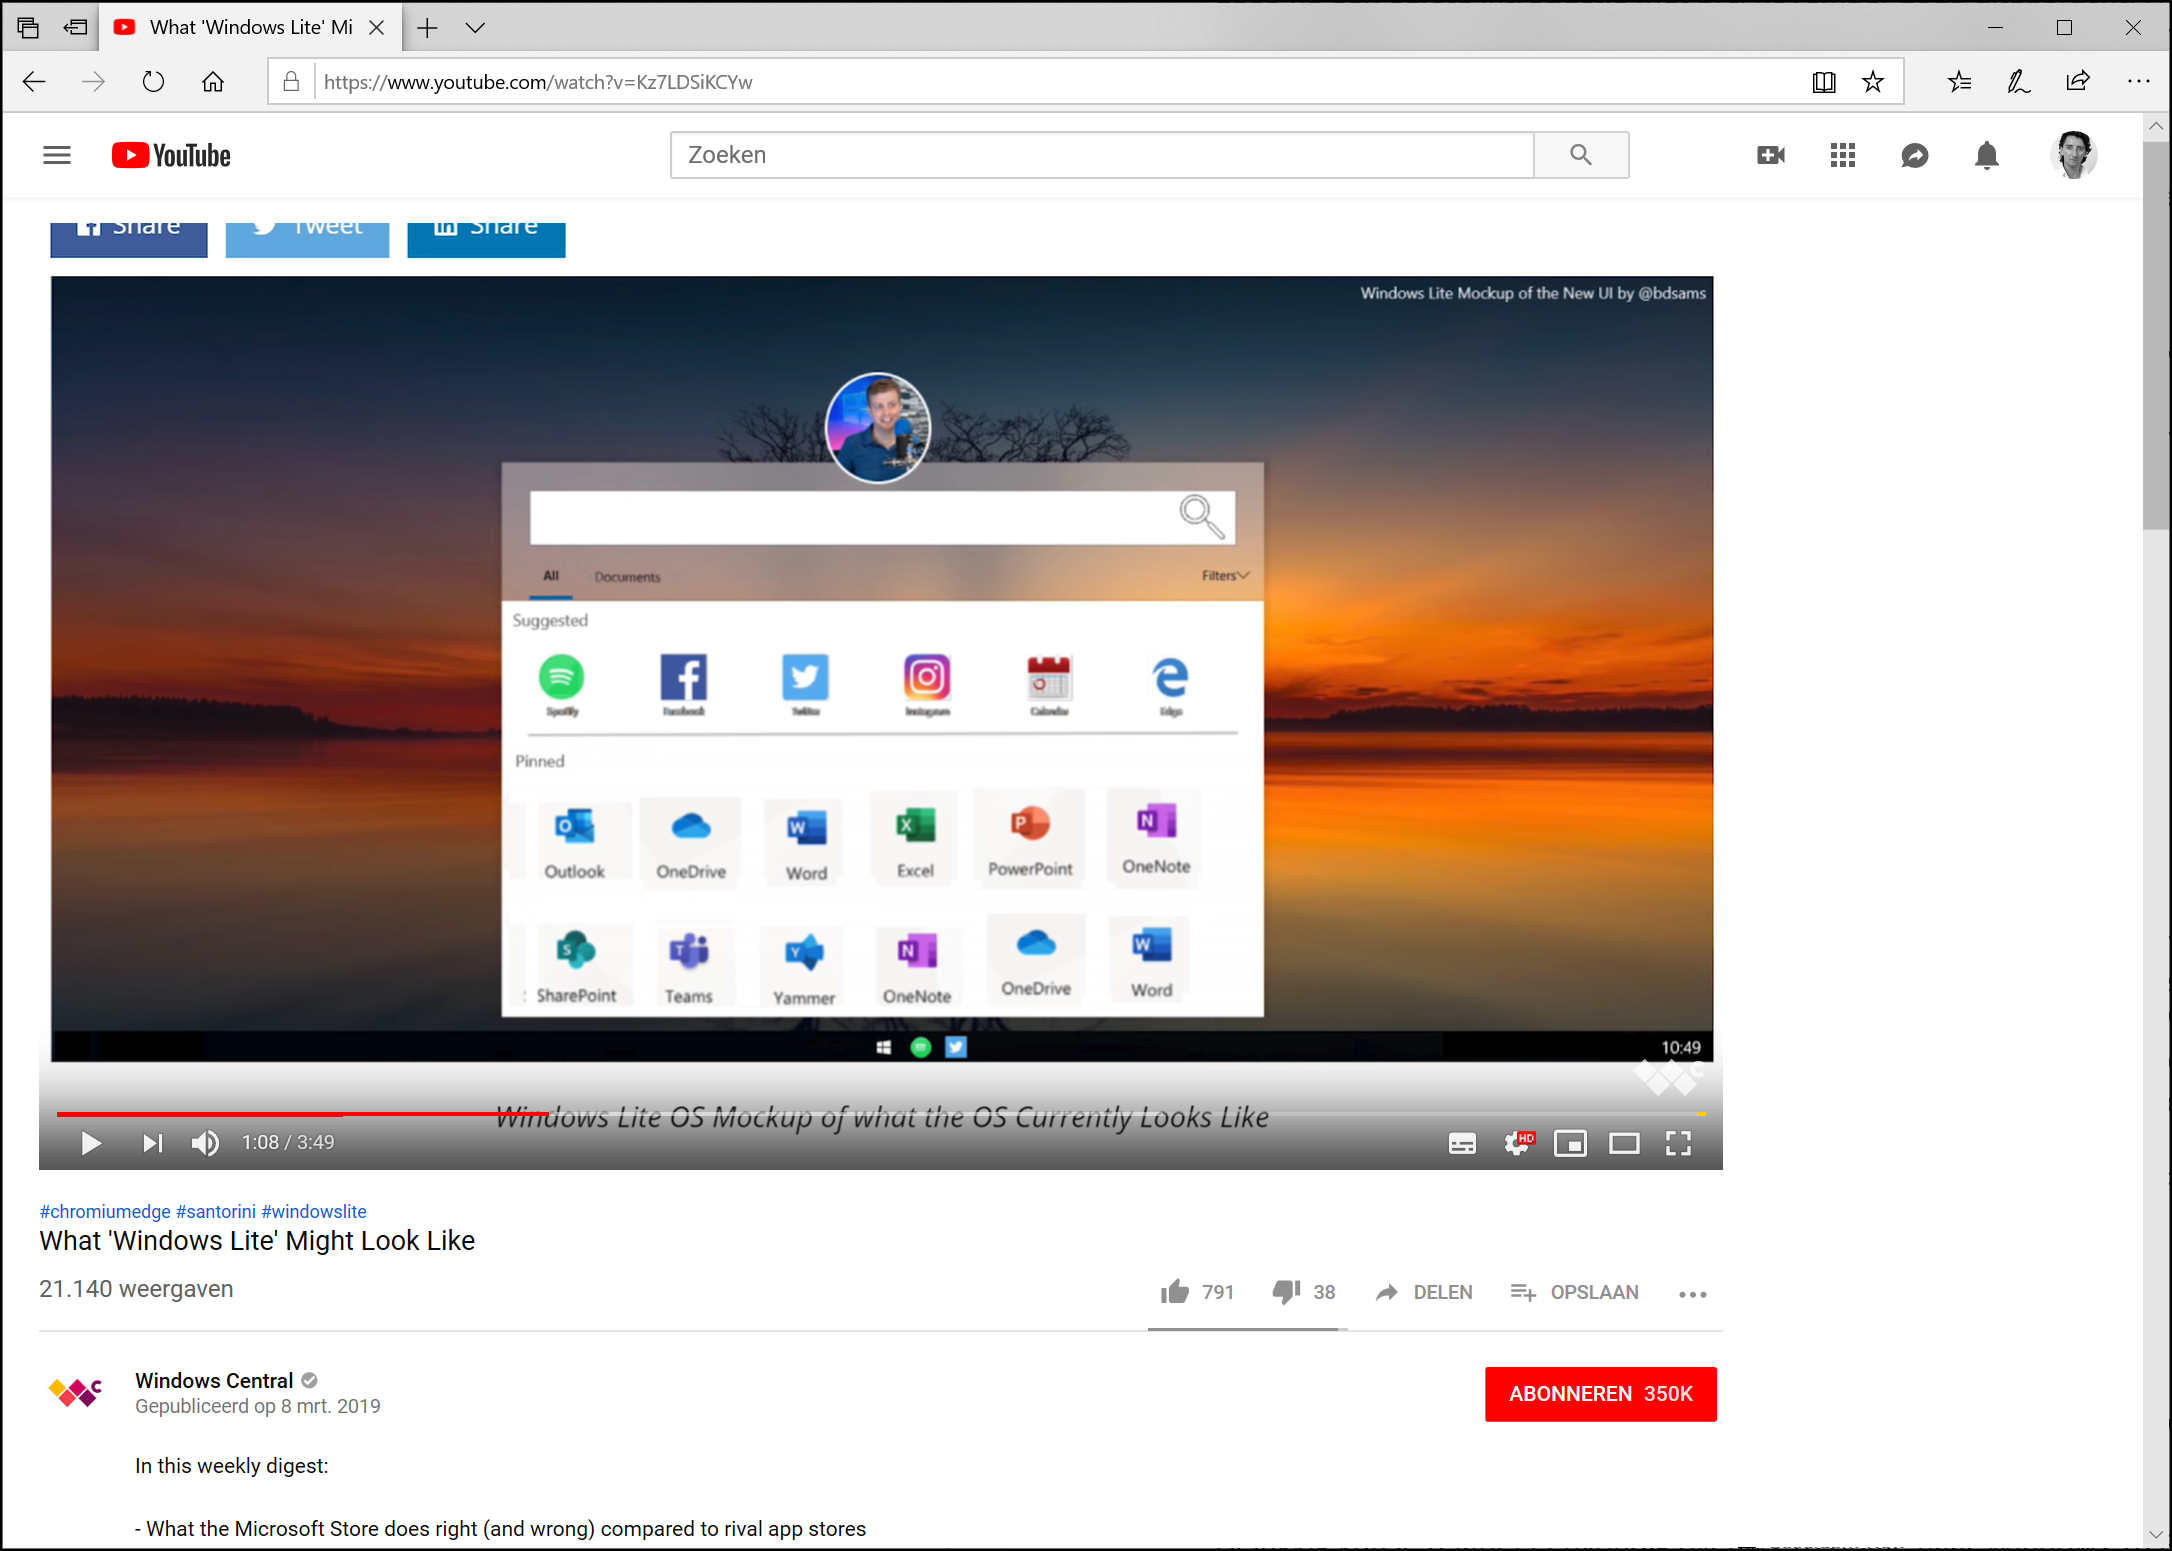Click the page vertical scrollbar thumb
This screenshot has height=1551, width=2172.
2156,335
